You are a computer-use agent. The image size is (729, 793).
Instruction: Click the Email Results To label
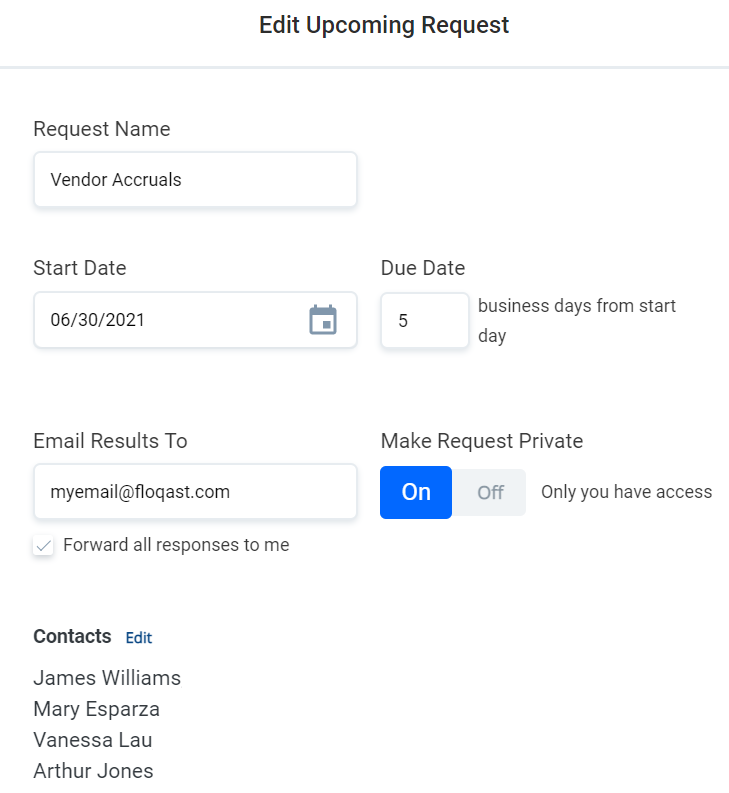(110, 441)
